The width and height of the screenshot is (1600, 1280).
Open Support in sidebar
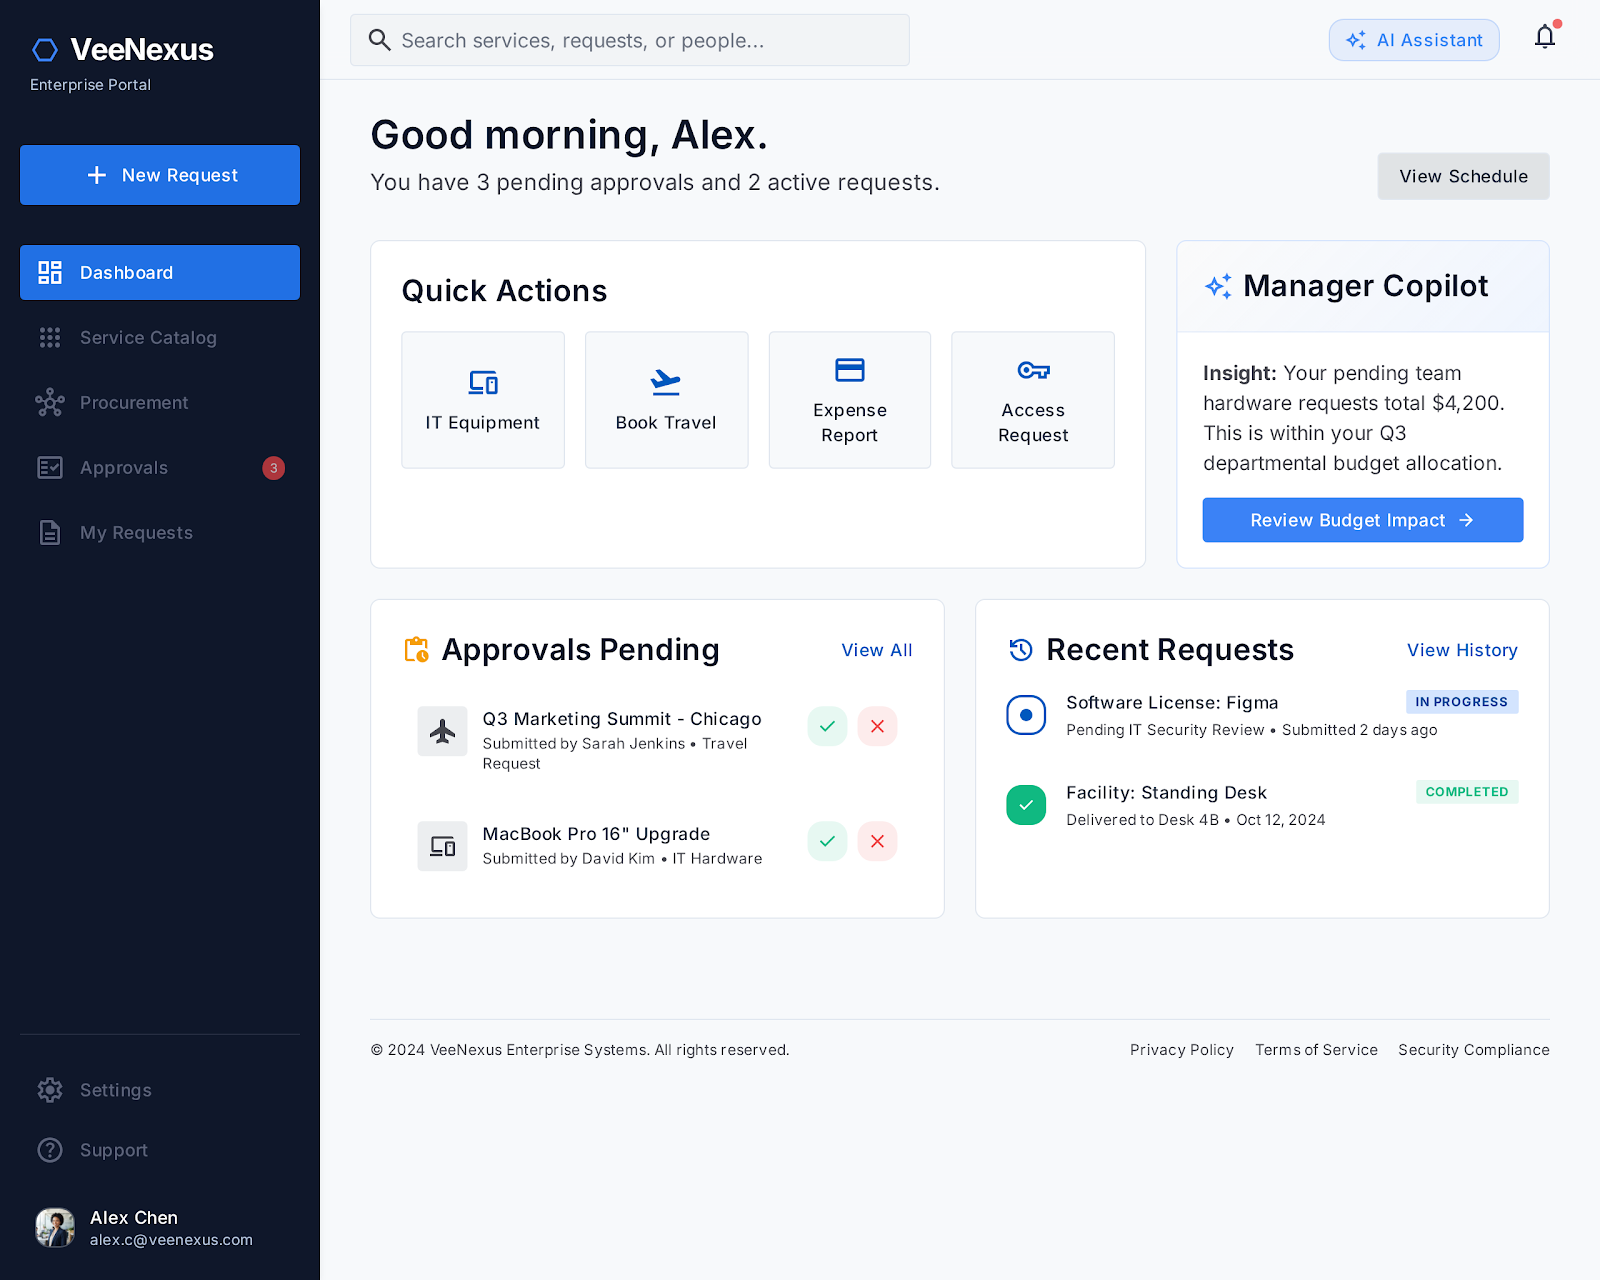click(x=160, y=1150)
